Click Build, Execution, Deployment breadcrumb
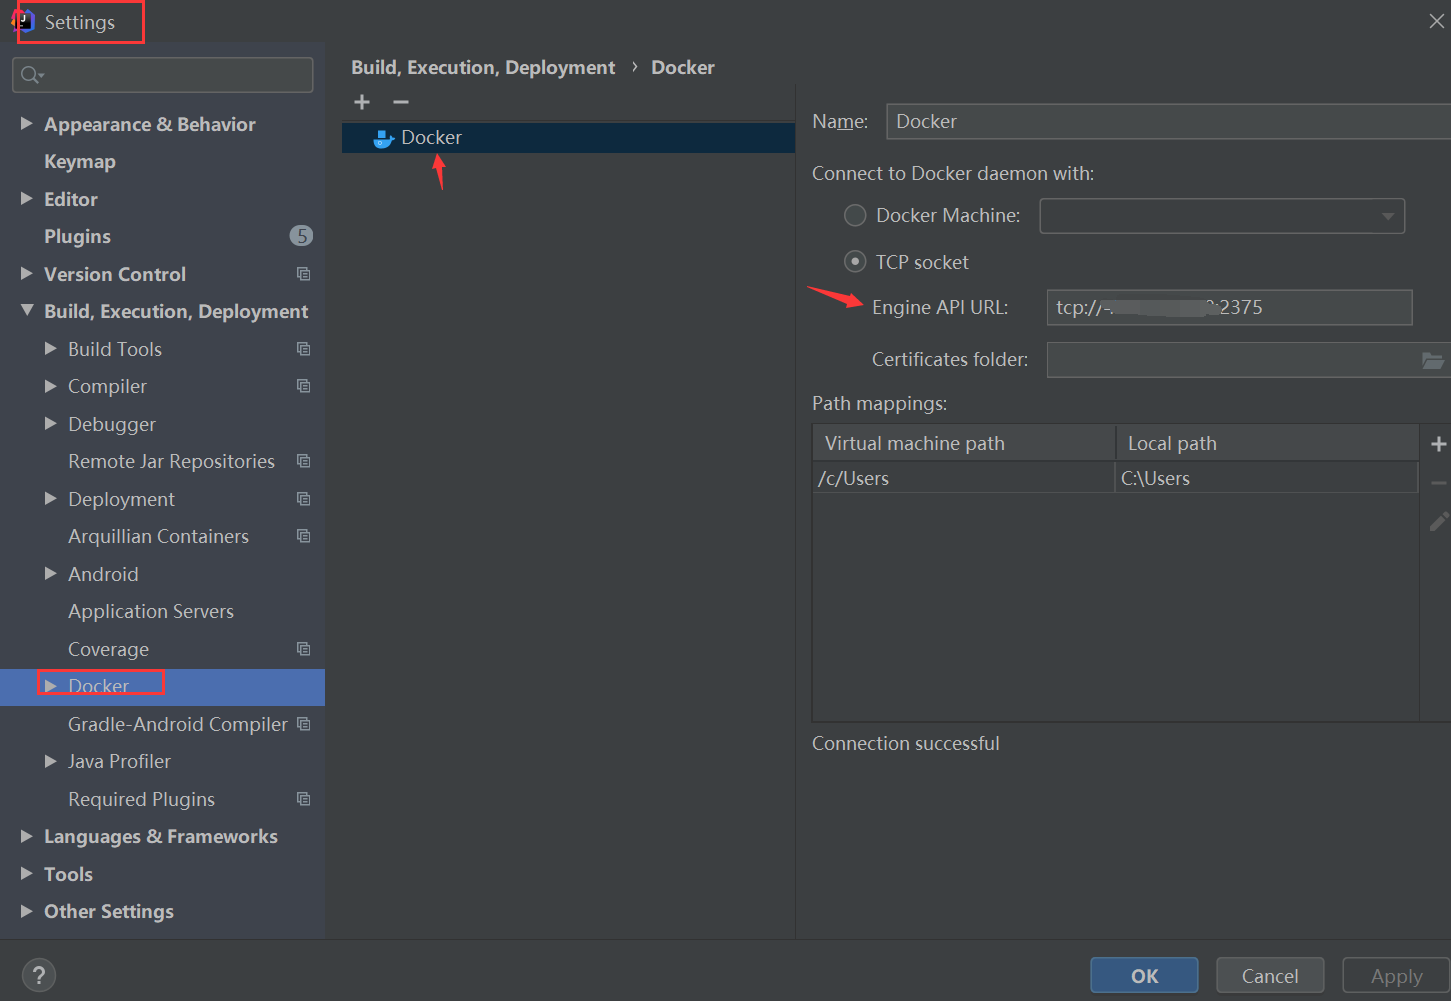Screen dimensions: 1451x1001 (483, 67)
